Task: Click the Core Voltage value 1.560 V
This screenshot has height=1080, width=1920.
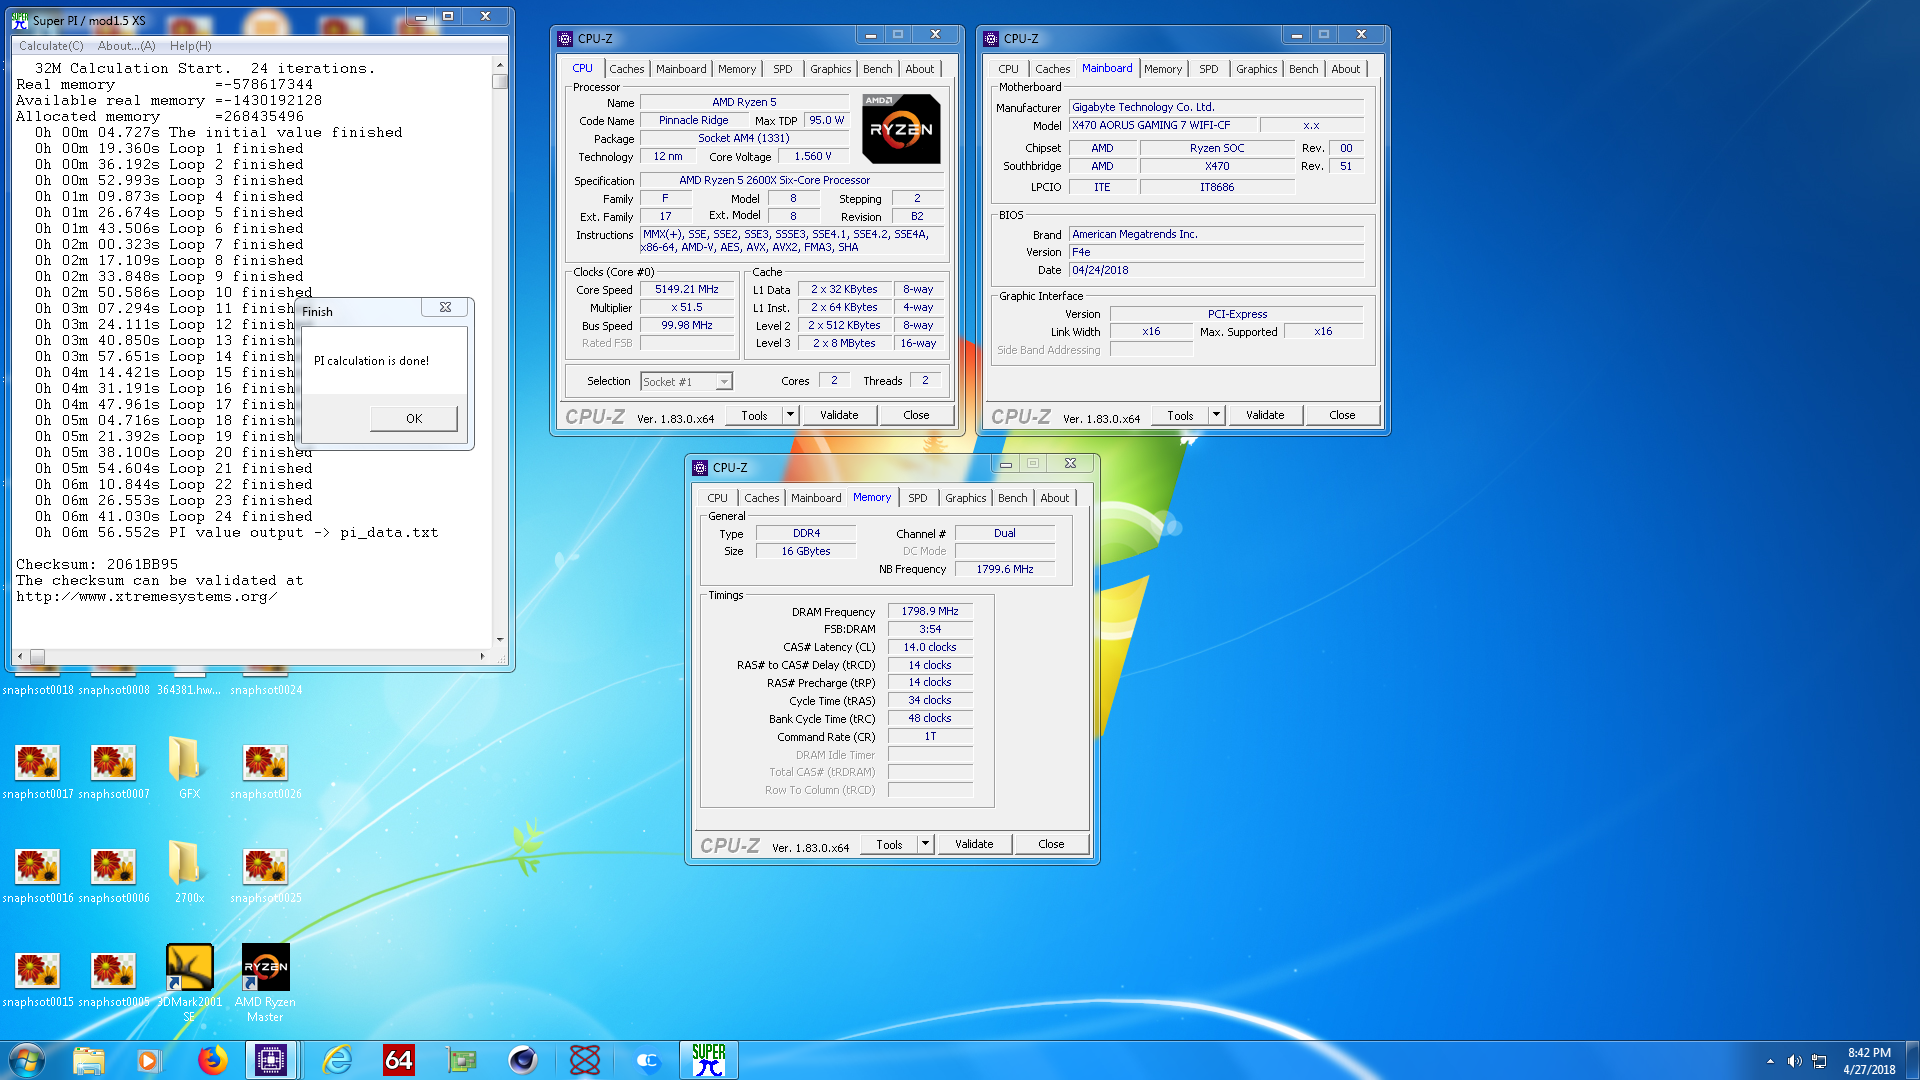Action: (x=812, y=156)
